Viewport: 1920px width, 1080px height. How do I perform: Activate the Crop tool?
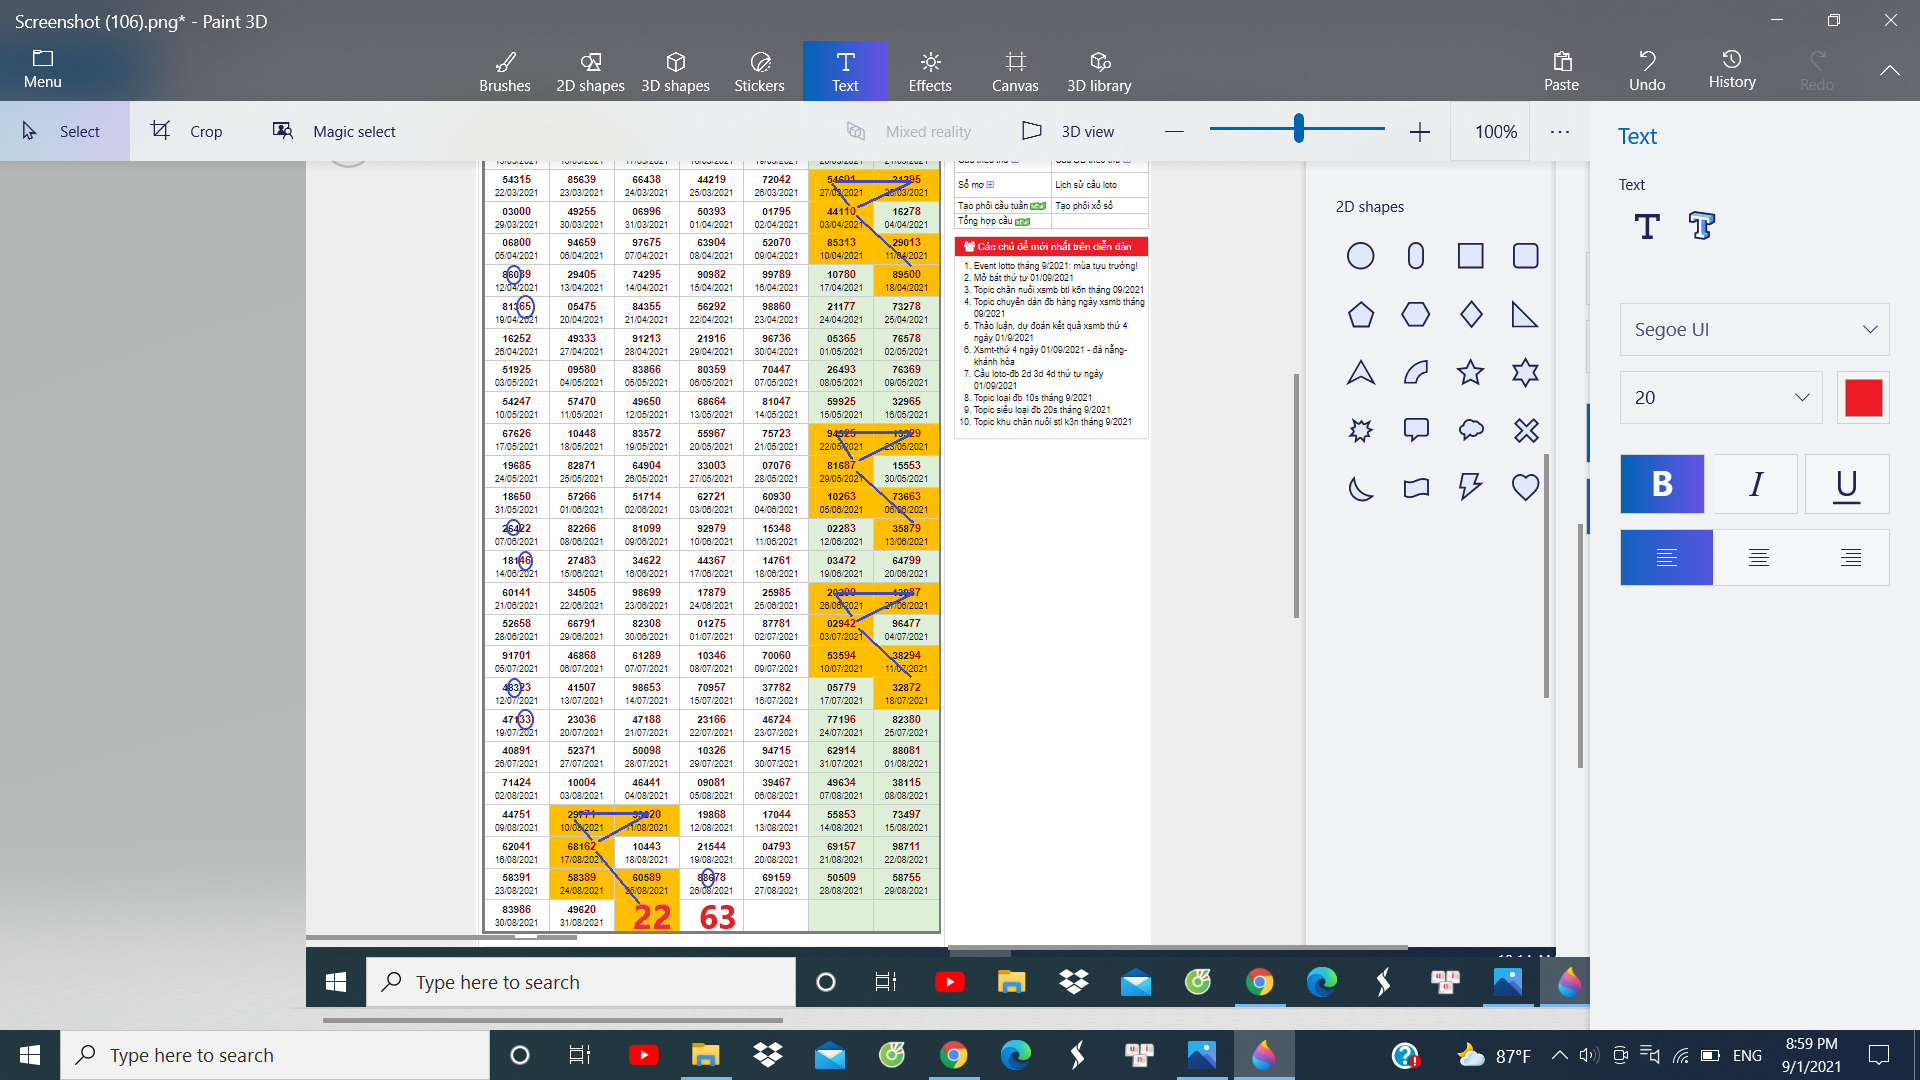tap(187, 131)
